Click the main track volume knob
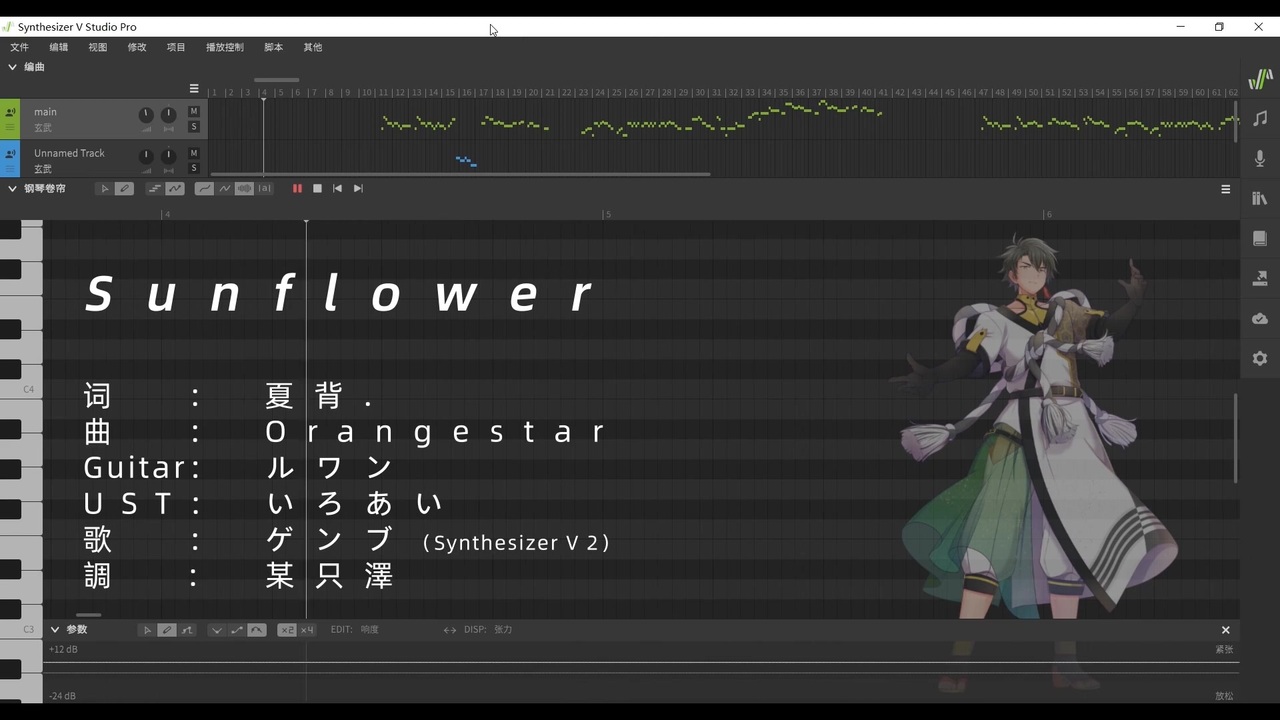Viewport: 1280px width, 720px height. [146, 115]
